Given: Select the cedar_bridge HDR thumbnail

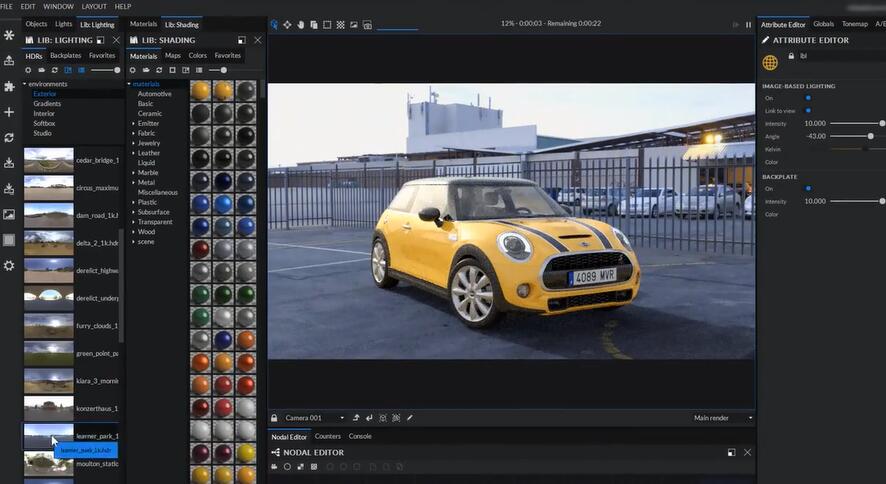Looking at the screenshot, I should pyautogui.click(x=49, y=160).
